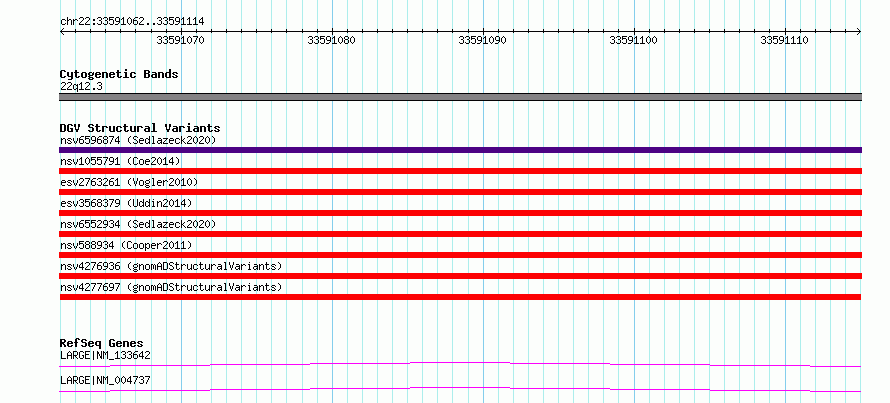Click the red bar under nsv588934
Viewport: 890px width, 403px height.
click(460, 255)
